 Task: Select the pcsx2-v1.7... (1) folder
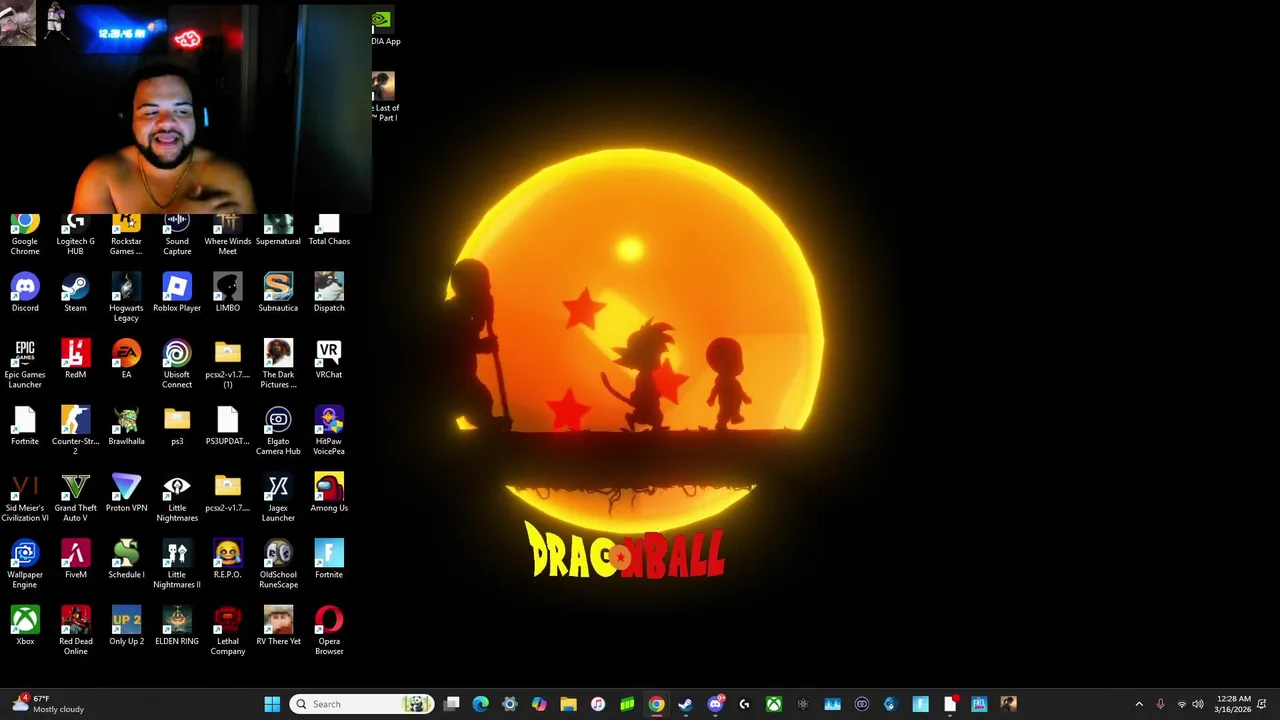[x=228, y=364]
